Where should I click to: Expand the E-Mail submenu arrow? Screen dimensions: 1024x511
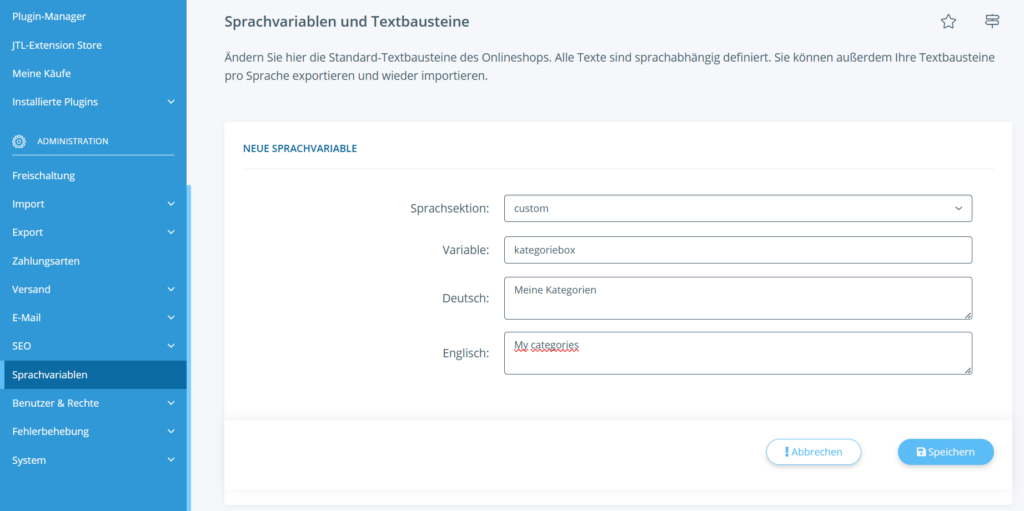point(171,318)
